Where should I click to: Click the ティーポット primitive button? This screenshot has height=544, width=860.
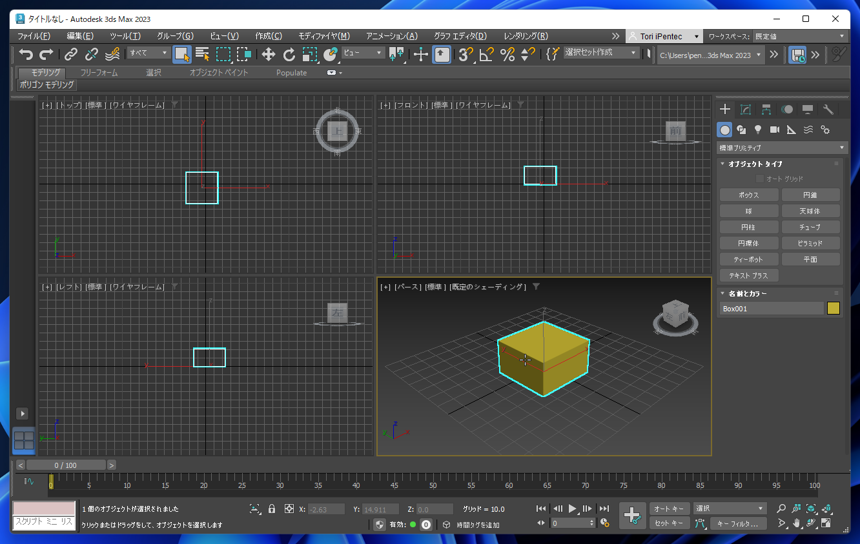(749, 259)
